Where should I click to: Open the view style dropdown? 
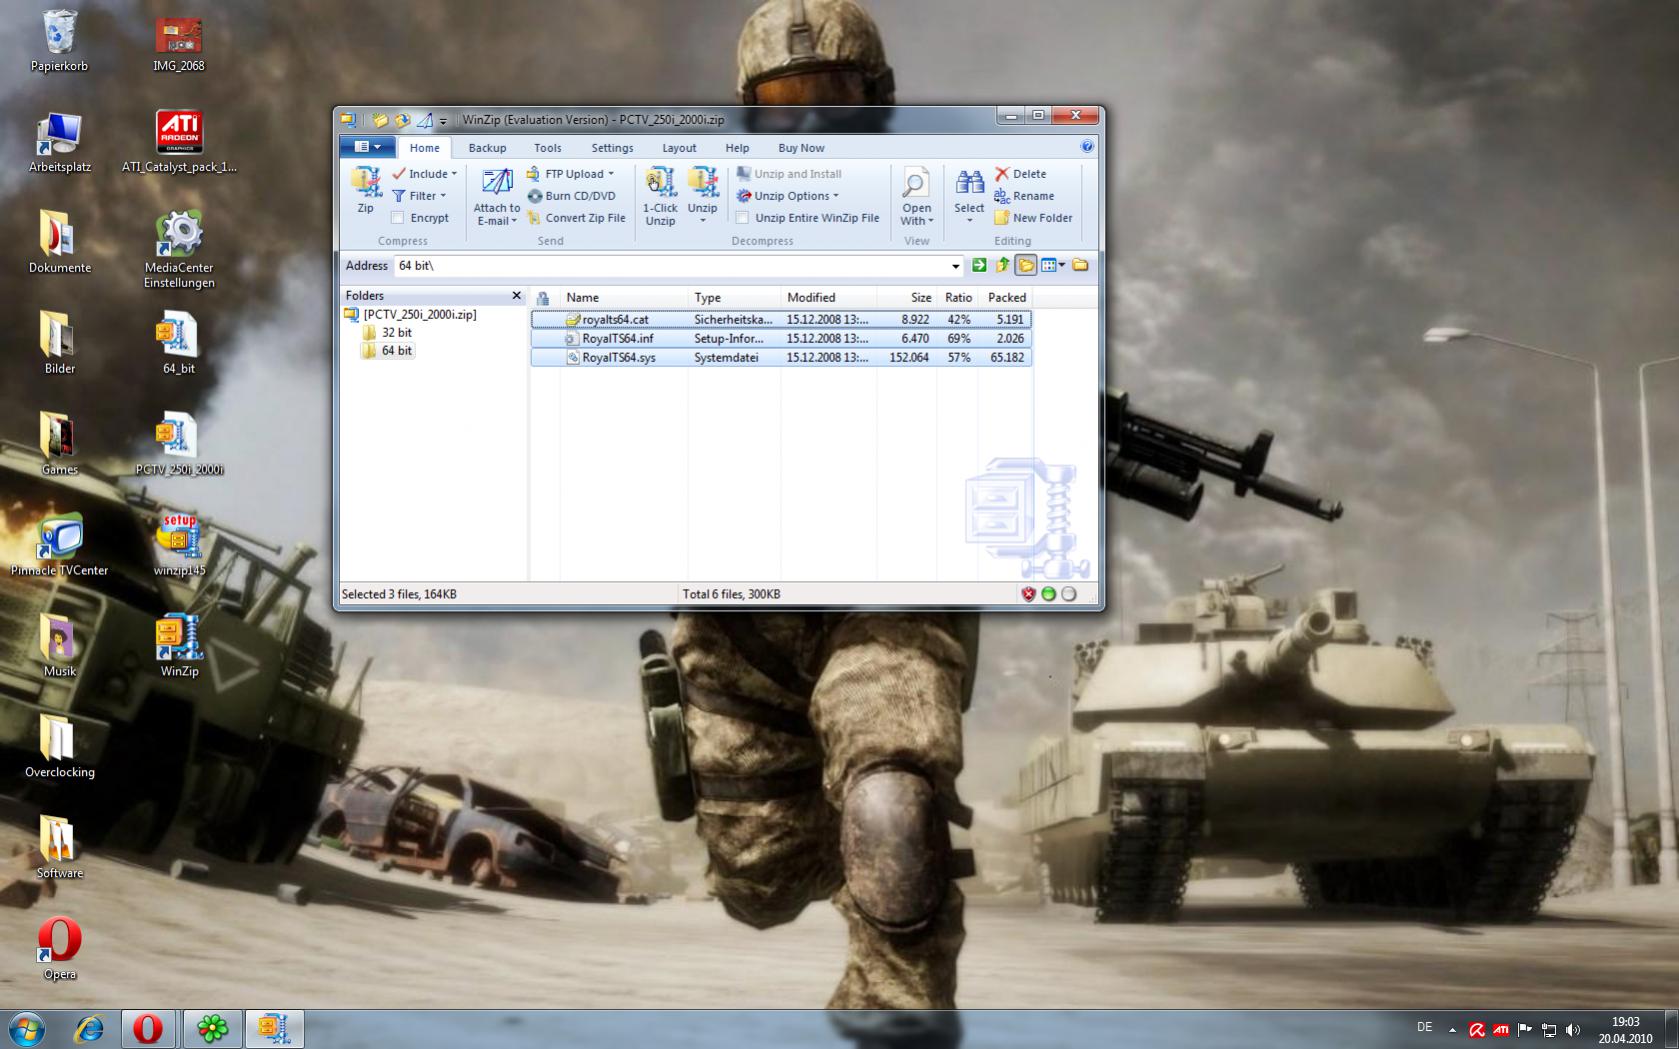(1053, 266)
